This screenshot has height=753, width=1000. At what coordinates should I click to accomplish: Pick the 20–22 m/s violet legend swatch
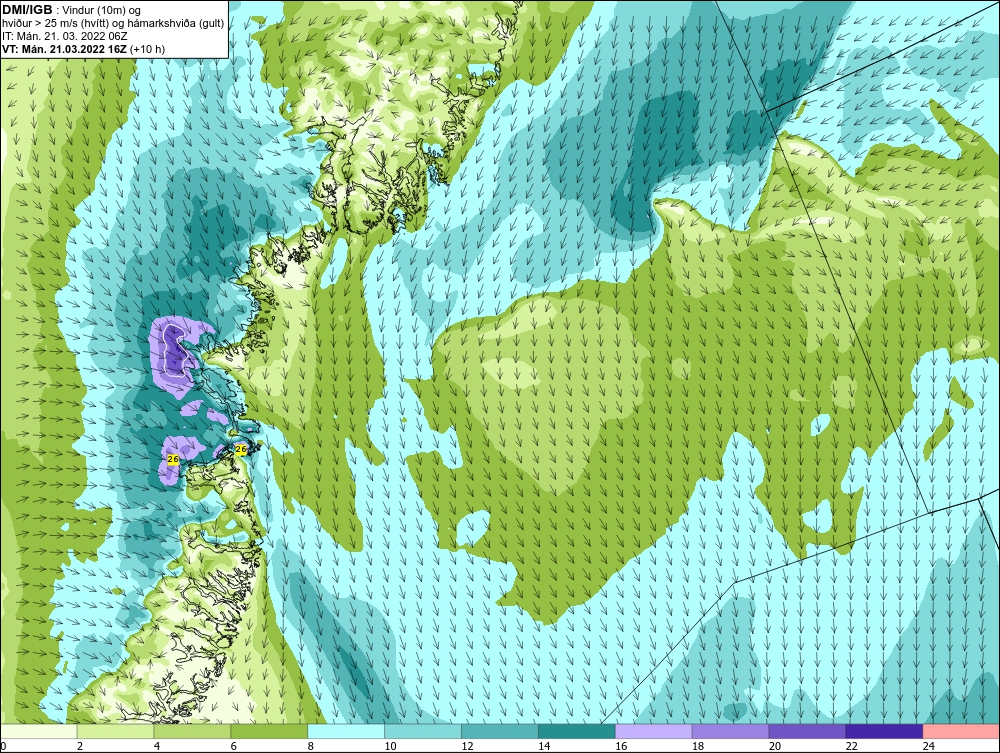tap(807, 731)
